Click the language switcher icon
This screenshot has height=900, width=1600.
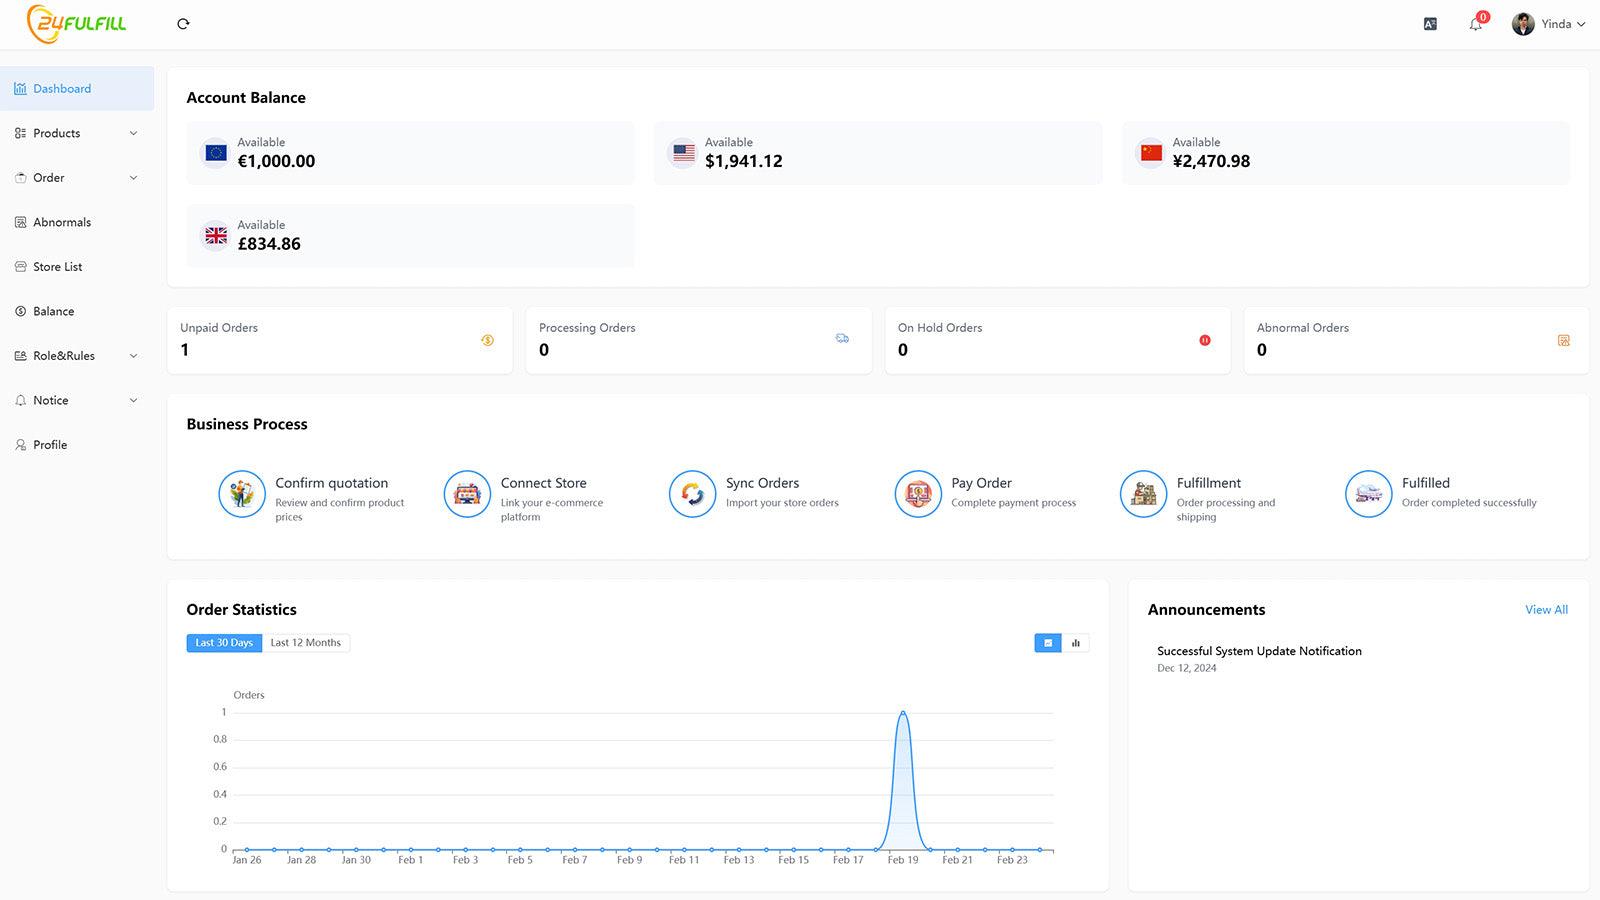coord(1429,23)
